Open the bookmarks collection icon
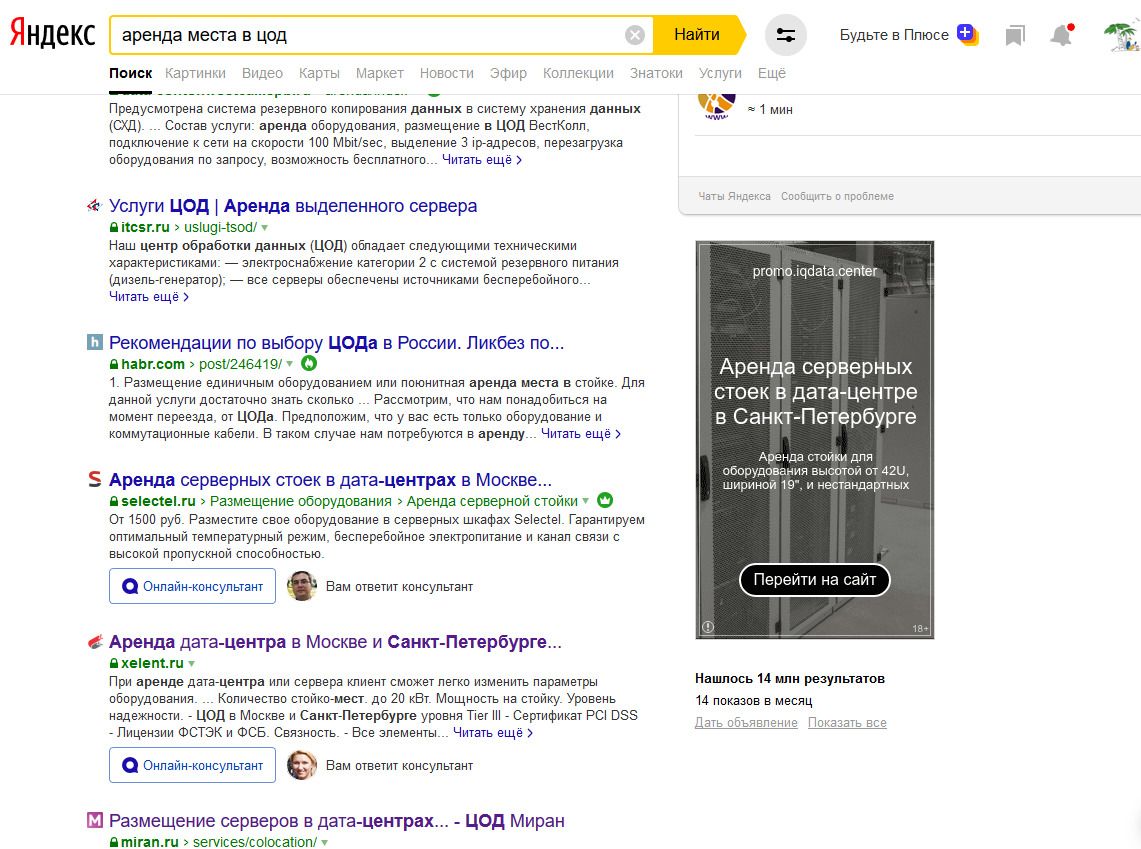Image resolution: width=1141 pixels, height=849 pixels. point(1015,35)
